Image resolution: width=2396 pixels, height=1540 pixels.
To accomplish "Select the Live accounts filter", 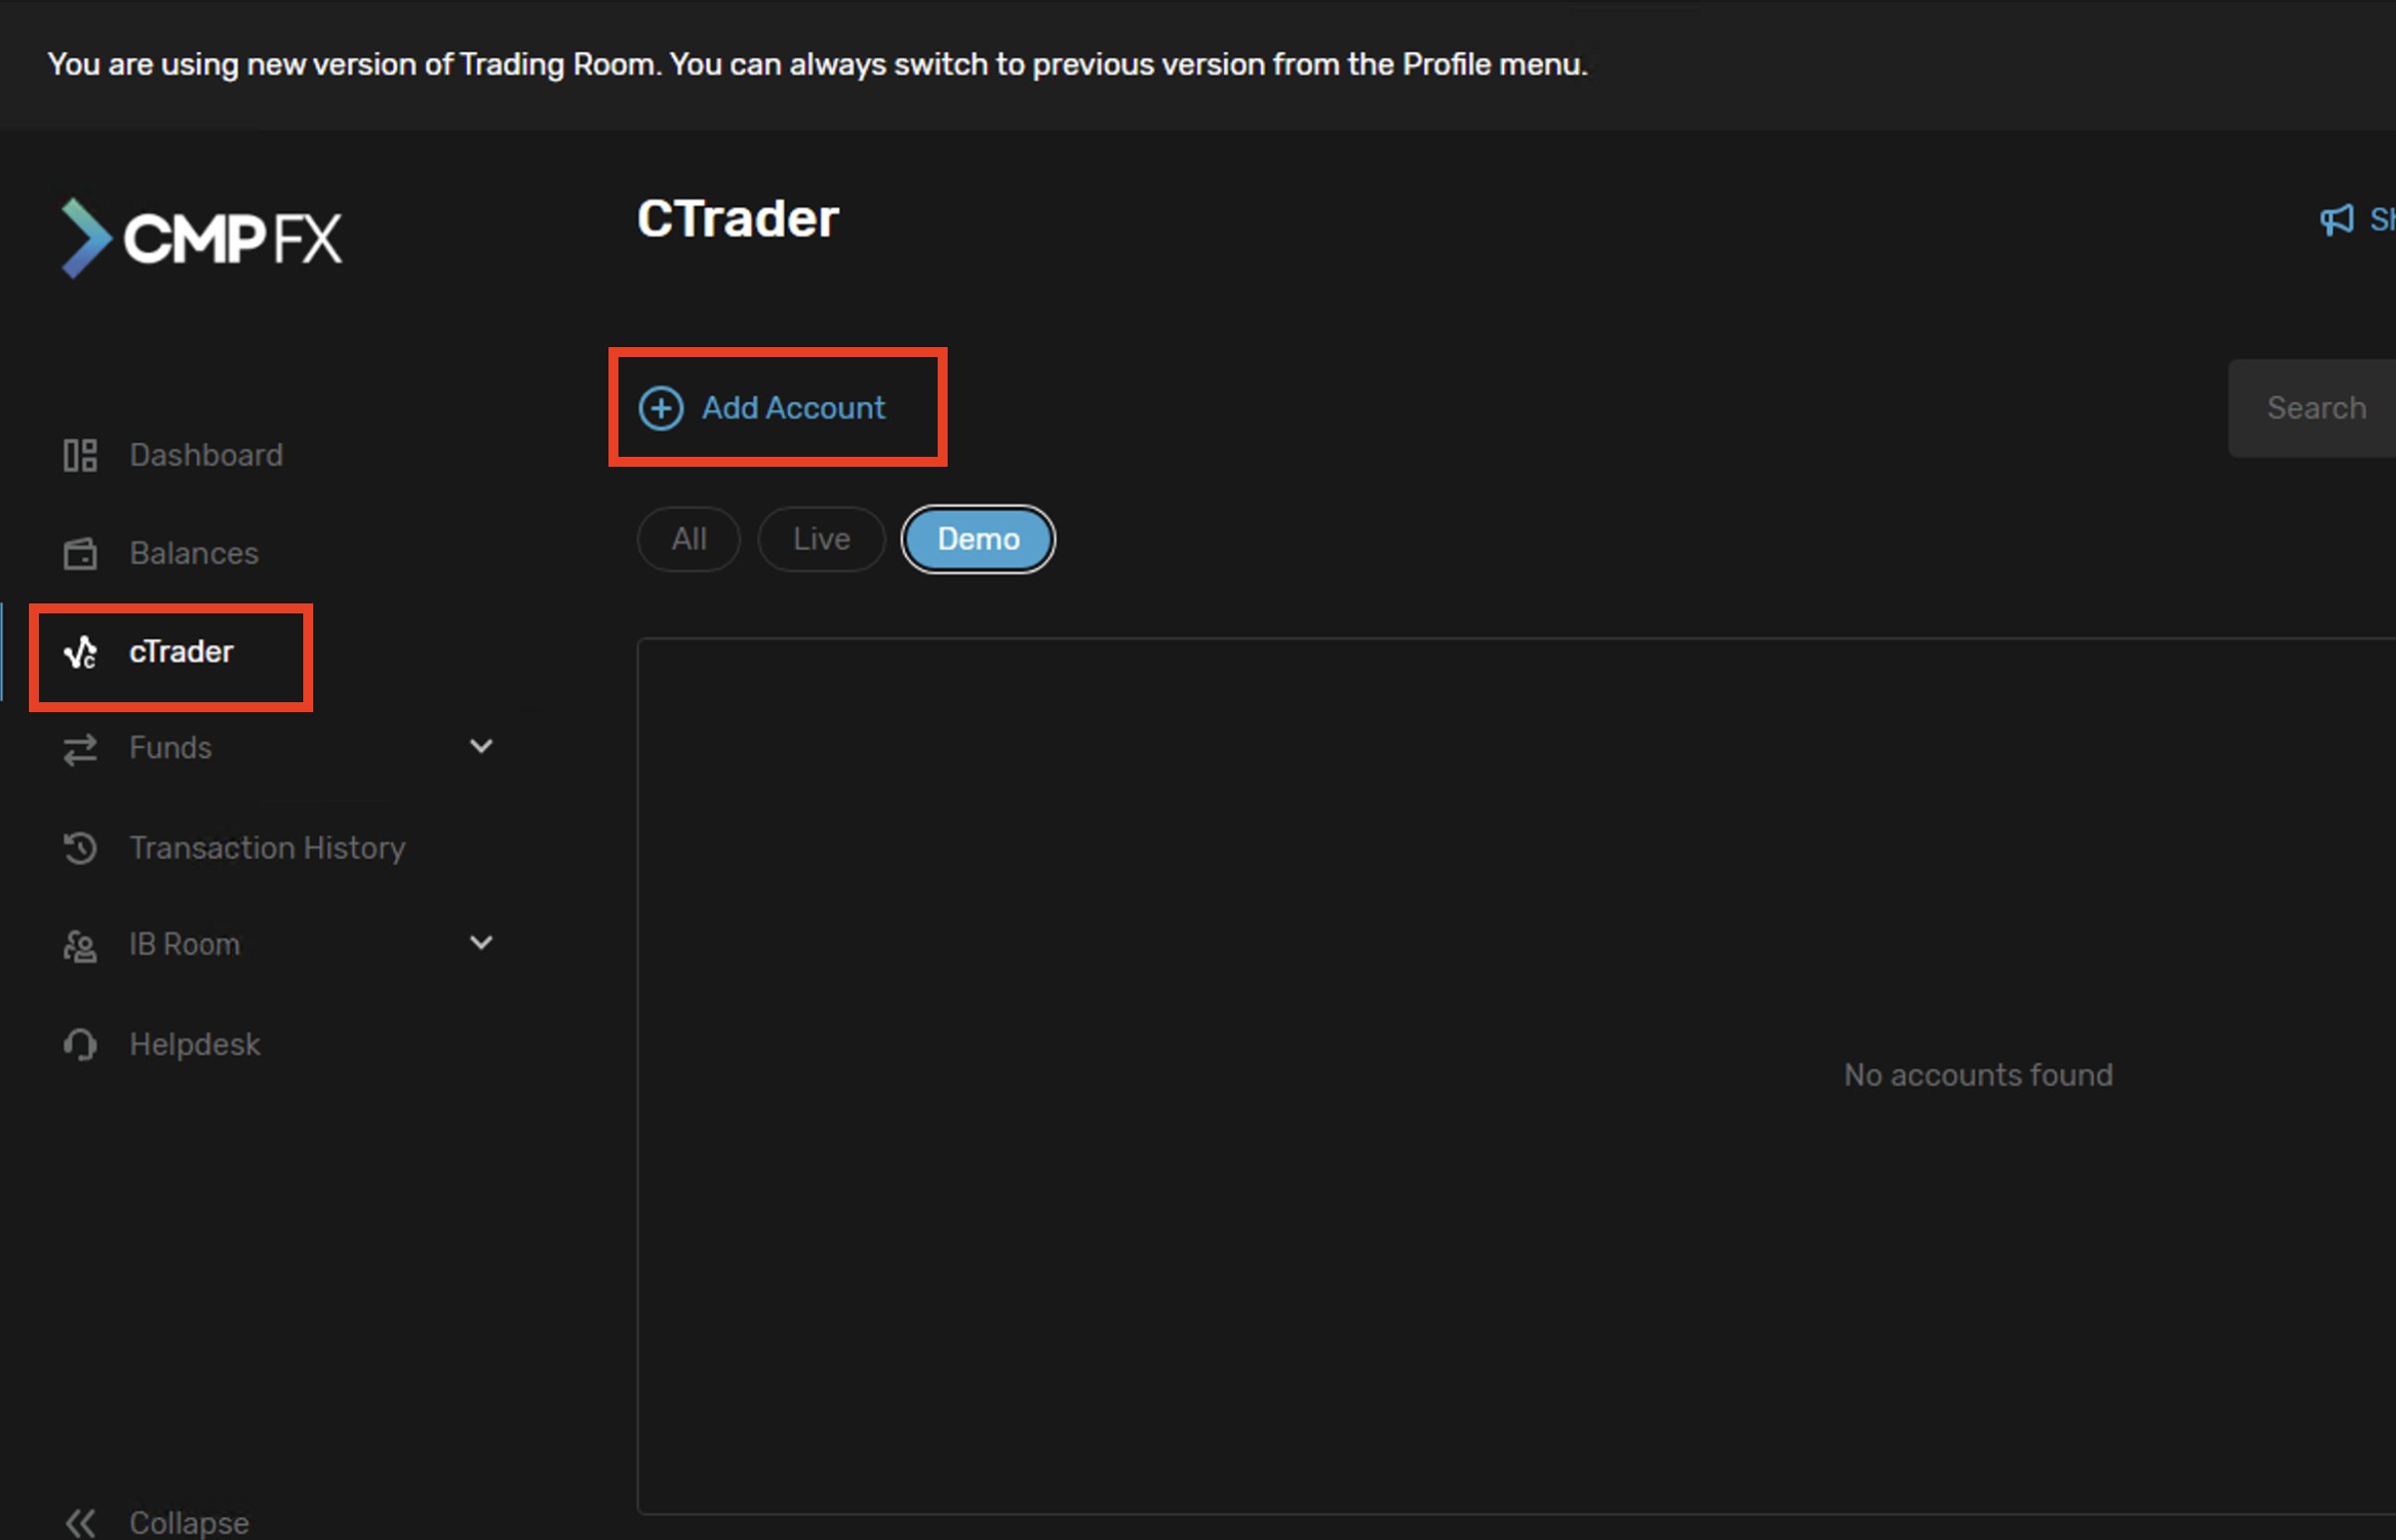I will [x=822, y=539].
